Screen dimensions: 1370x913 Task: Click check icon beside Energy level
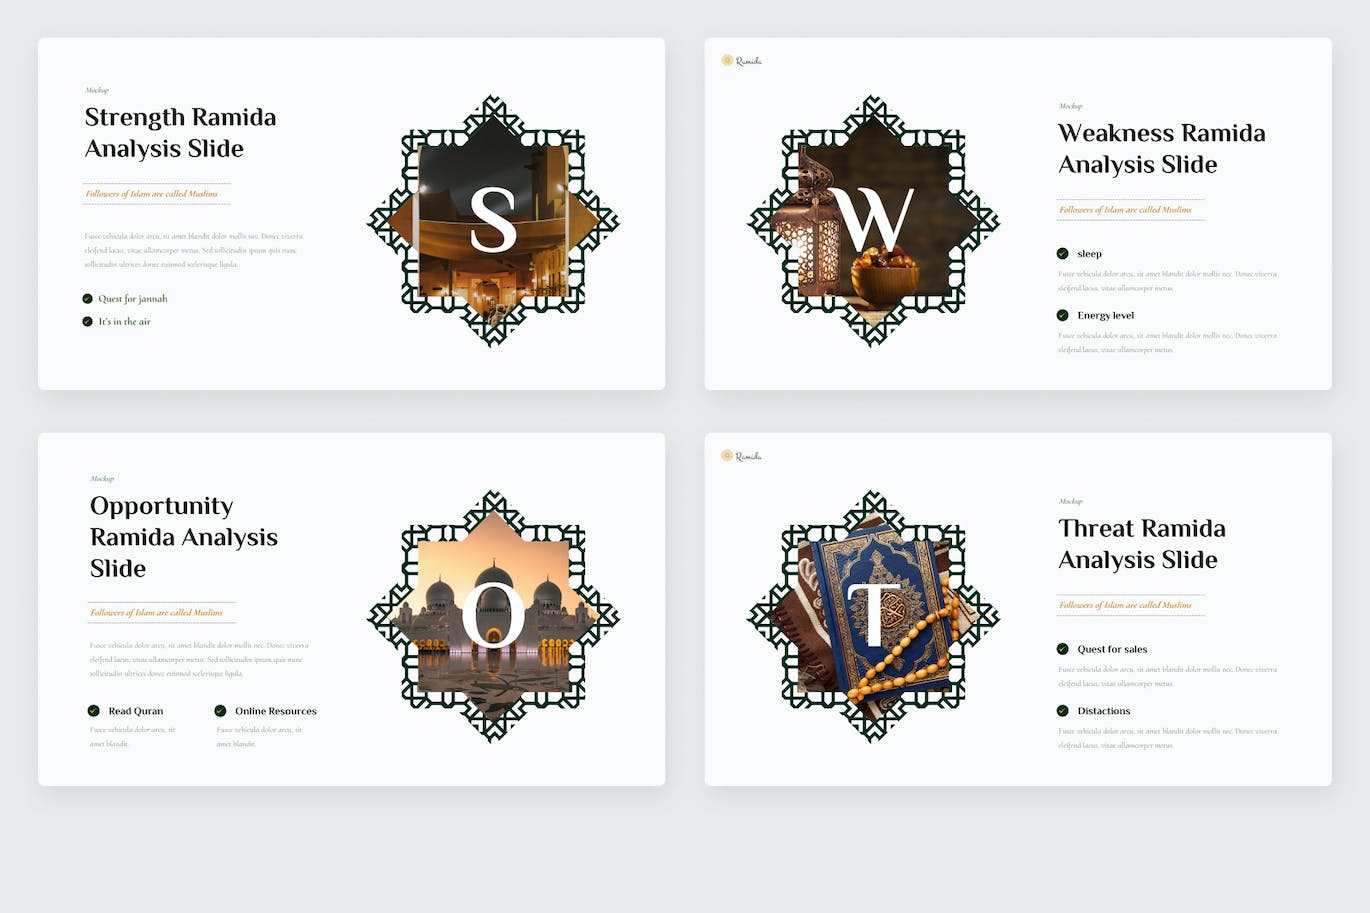coord(1063,315)
